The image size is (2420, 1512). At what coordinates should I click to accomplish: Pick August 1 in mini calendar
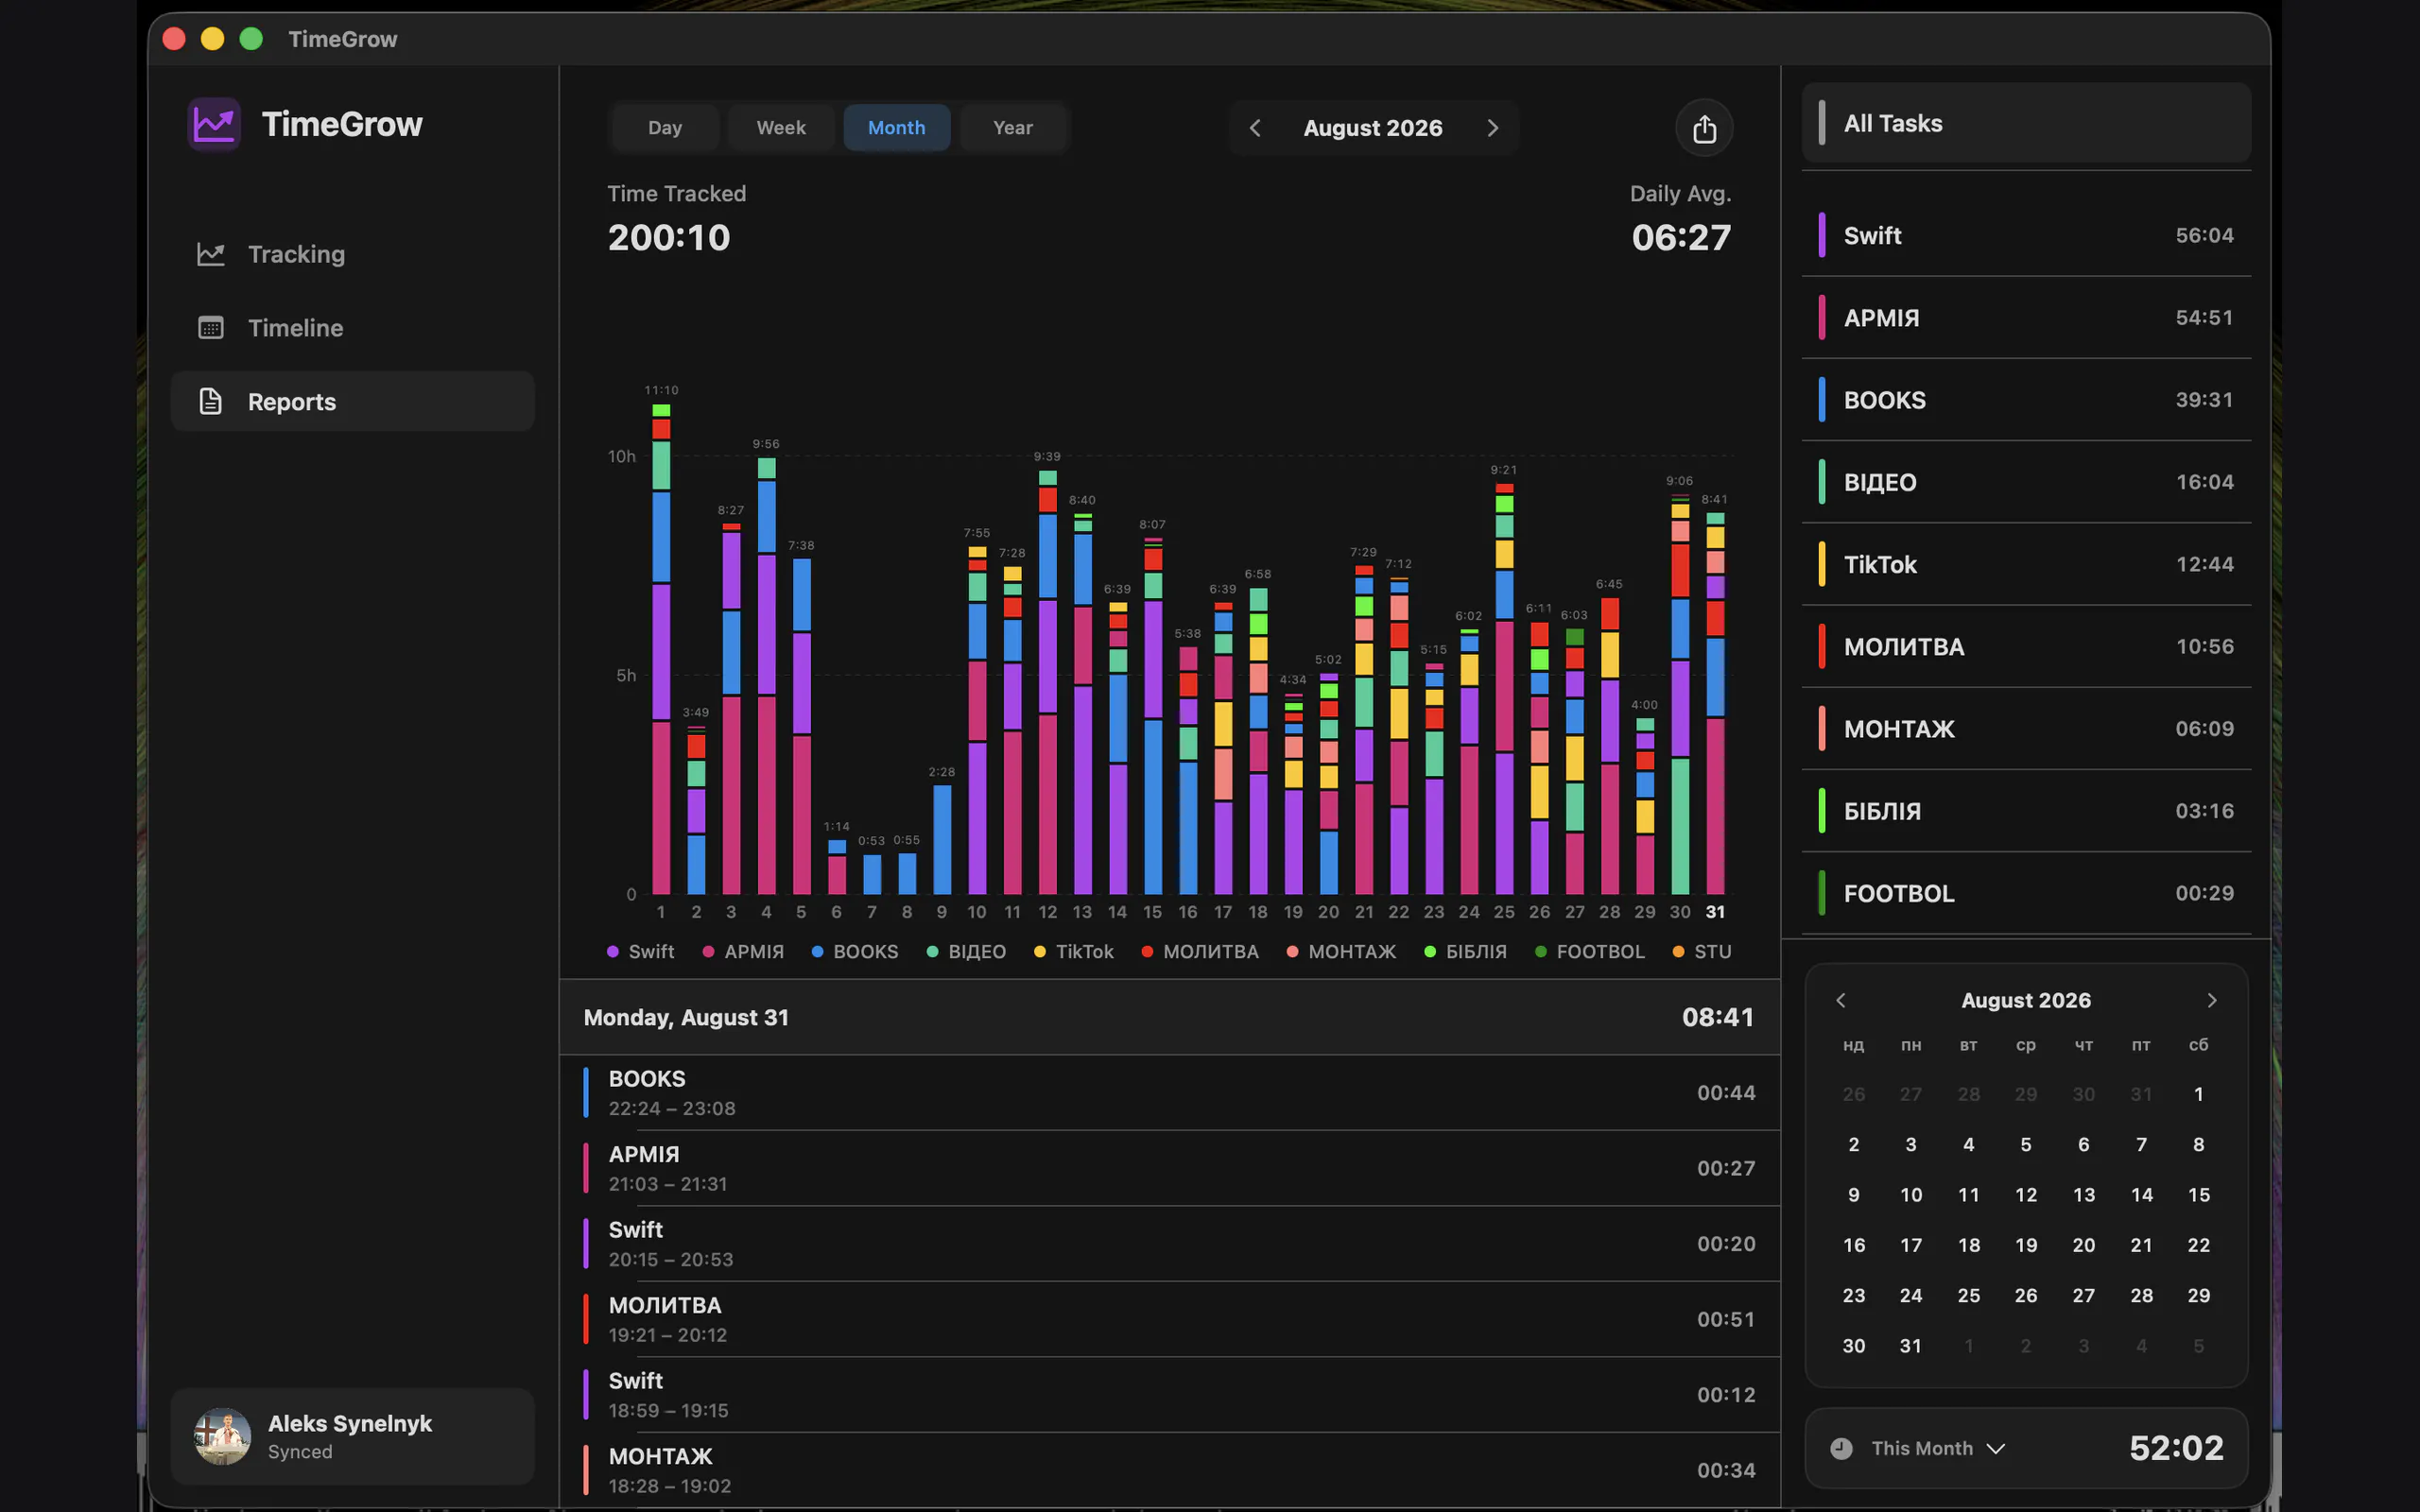(2199, 1094)
